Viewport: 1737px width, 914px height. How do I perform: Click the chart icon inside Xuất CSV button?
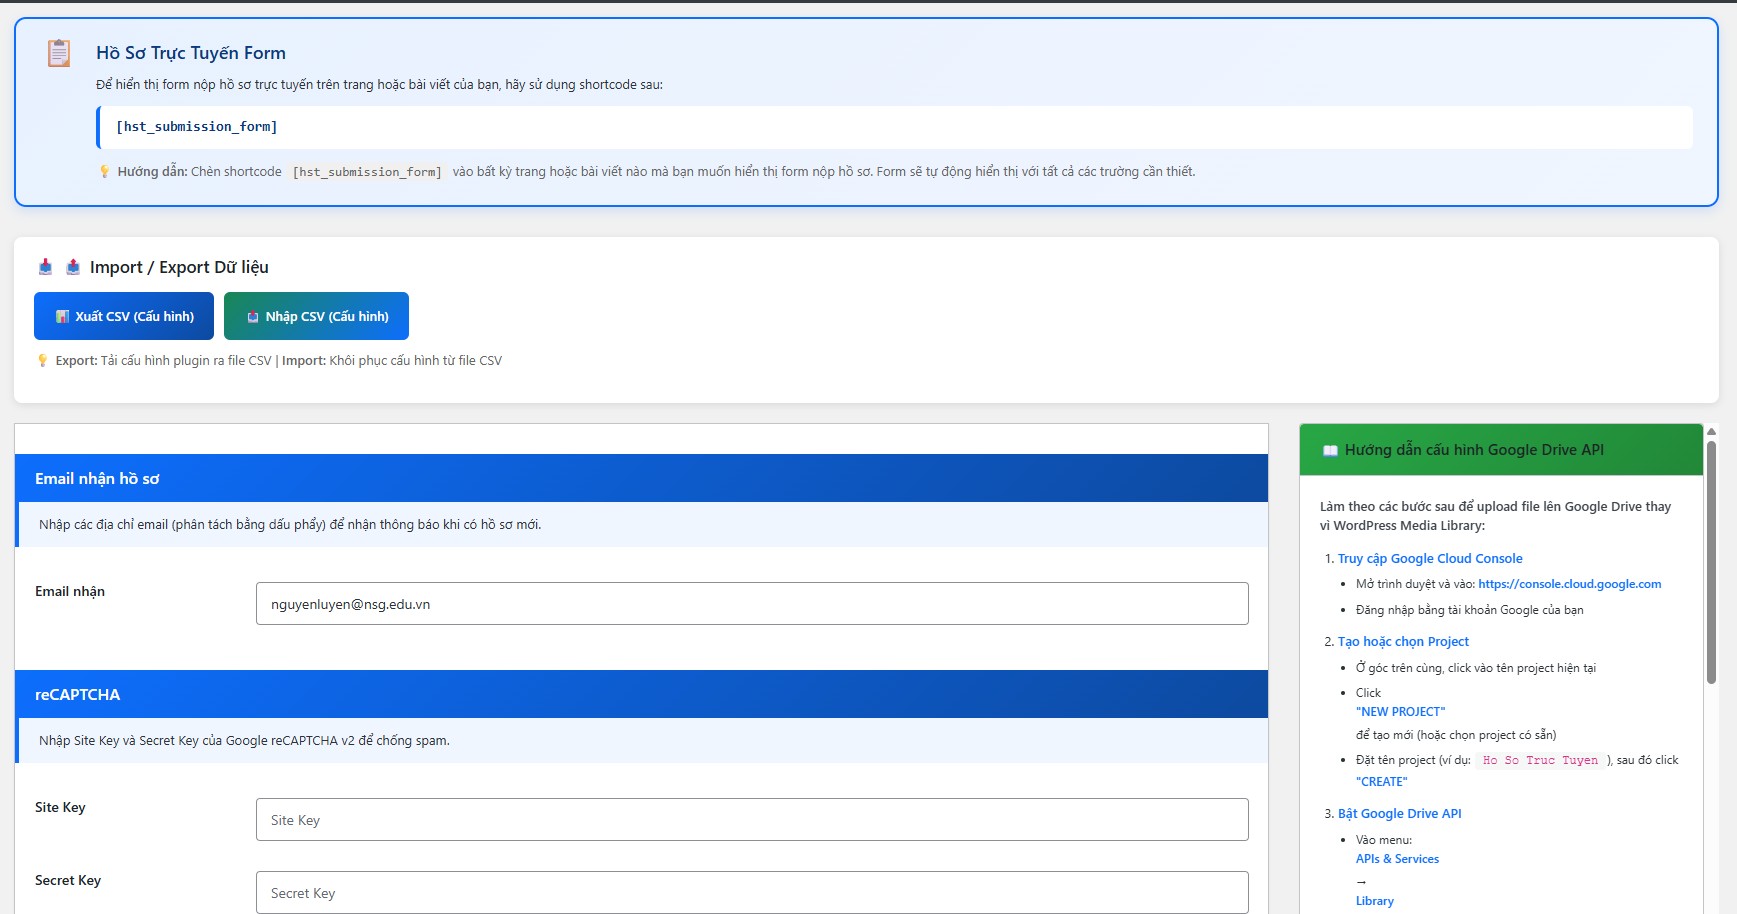coord(62,317)
